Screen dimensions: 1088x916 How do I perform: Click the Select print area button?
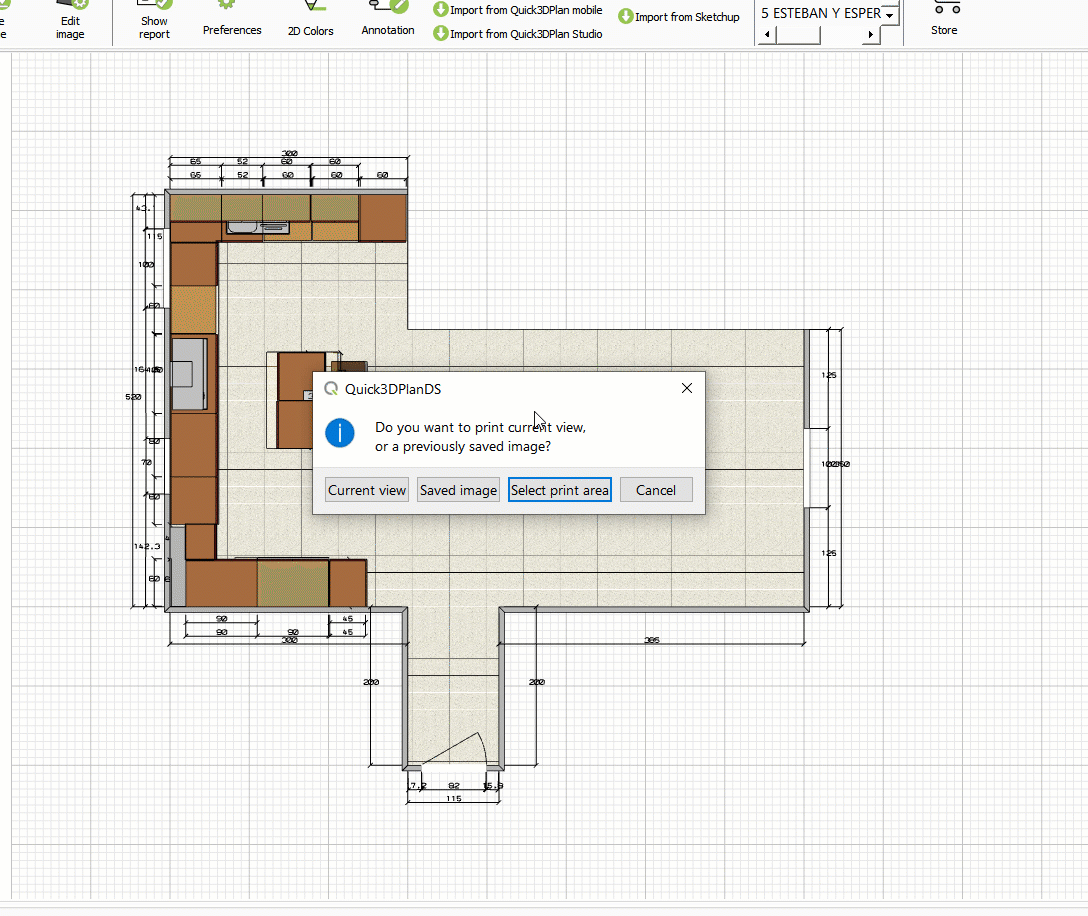coord(559,490)
